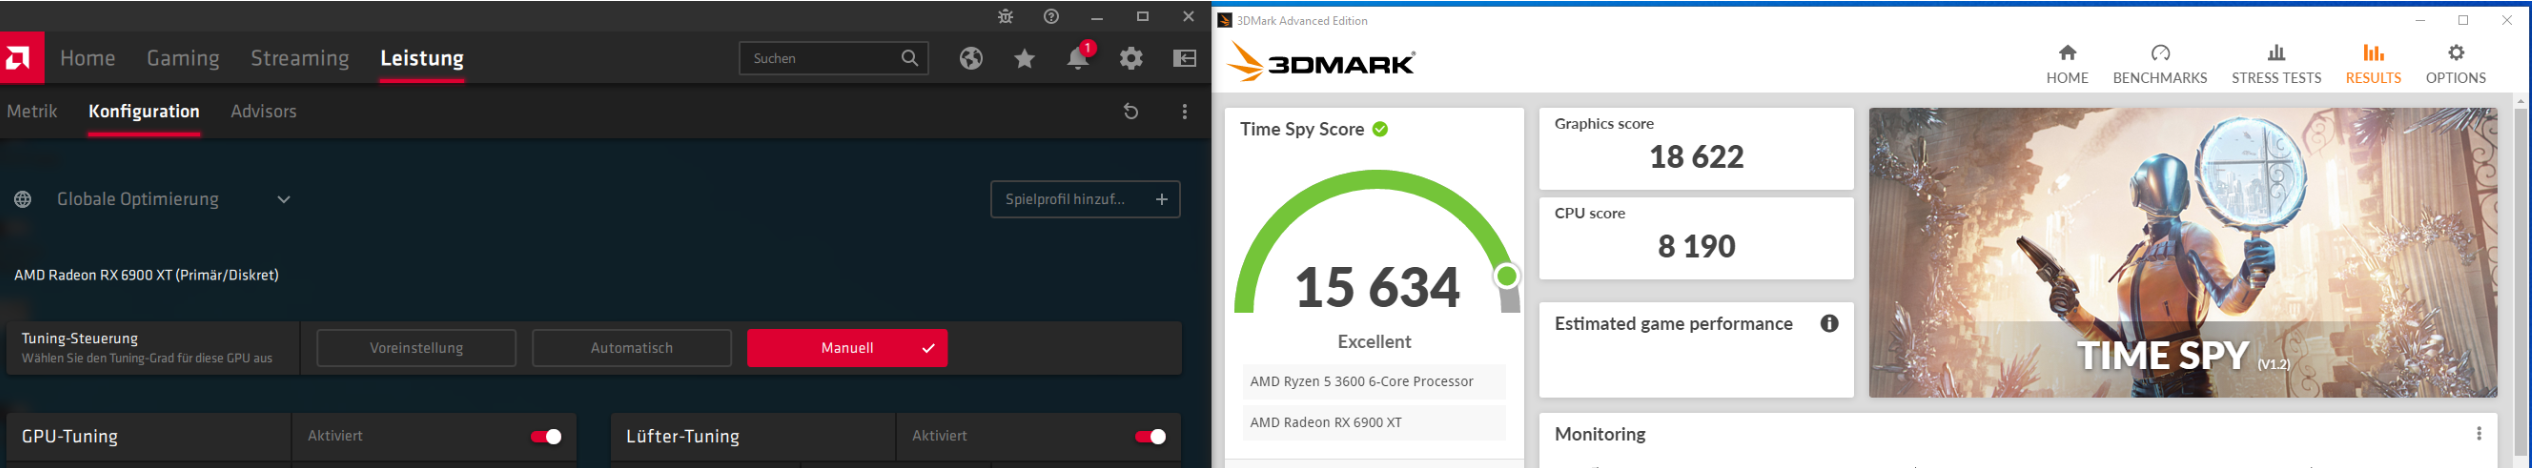The height and width of the screenshot is (468, 2532).
Task: Switch to Konfiguration sub-tab
Action: coord(144,111)
